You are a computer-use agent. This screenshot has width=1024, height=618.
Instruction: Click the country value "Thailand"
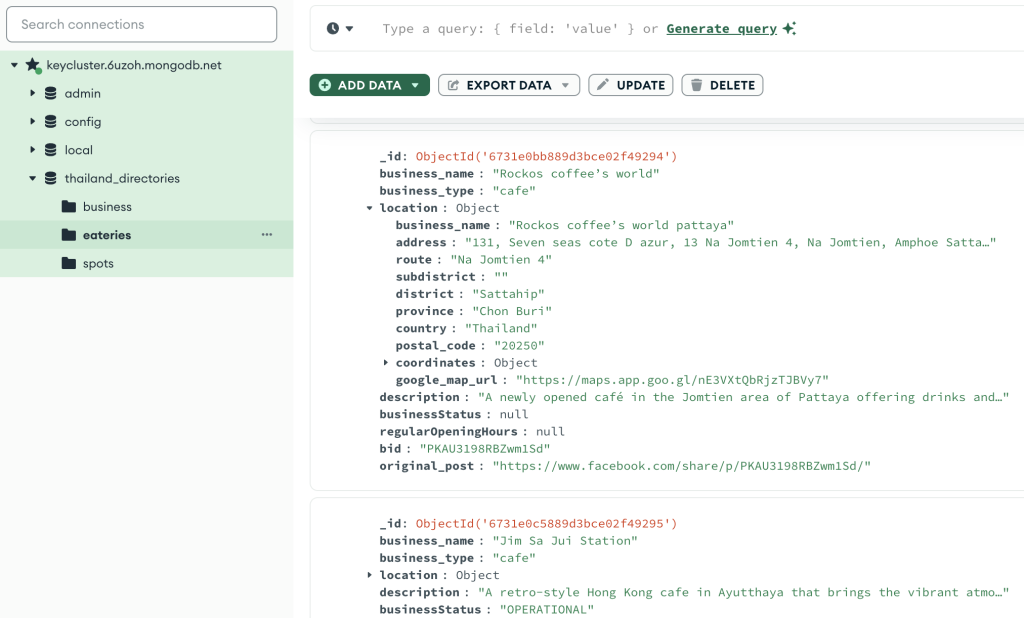pyautogui.click(x=501, y=328)
